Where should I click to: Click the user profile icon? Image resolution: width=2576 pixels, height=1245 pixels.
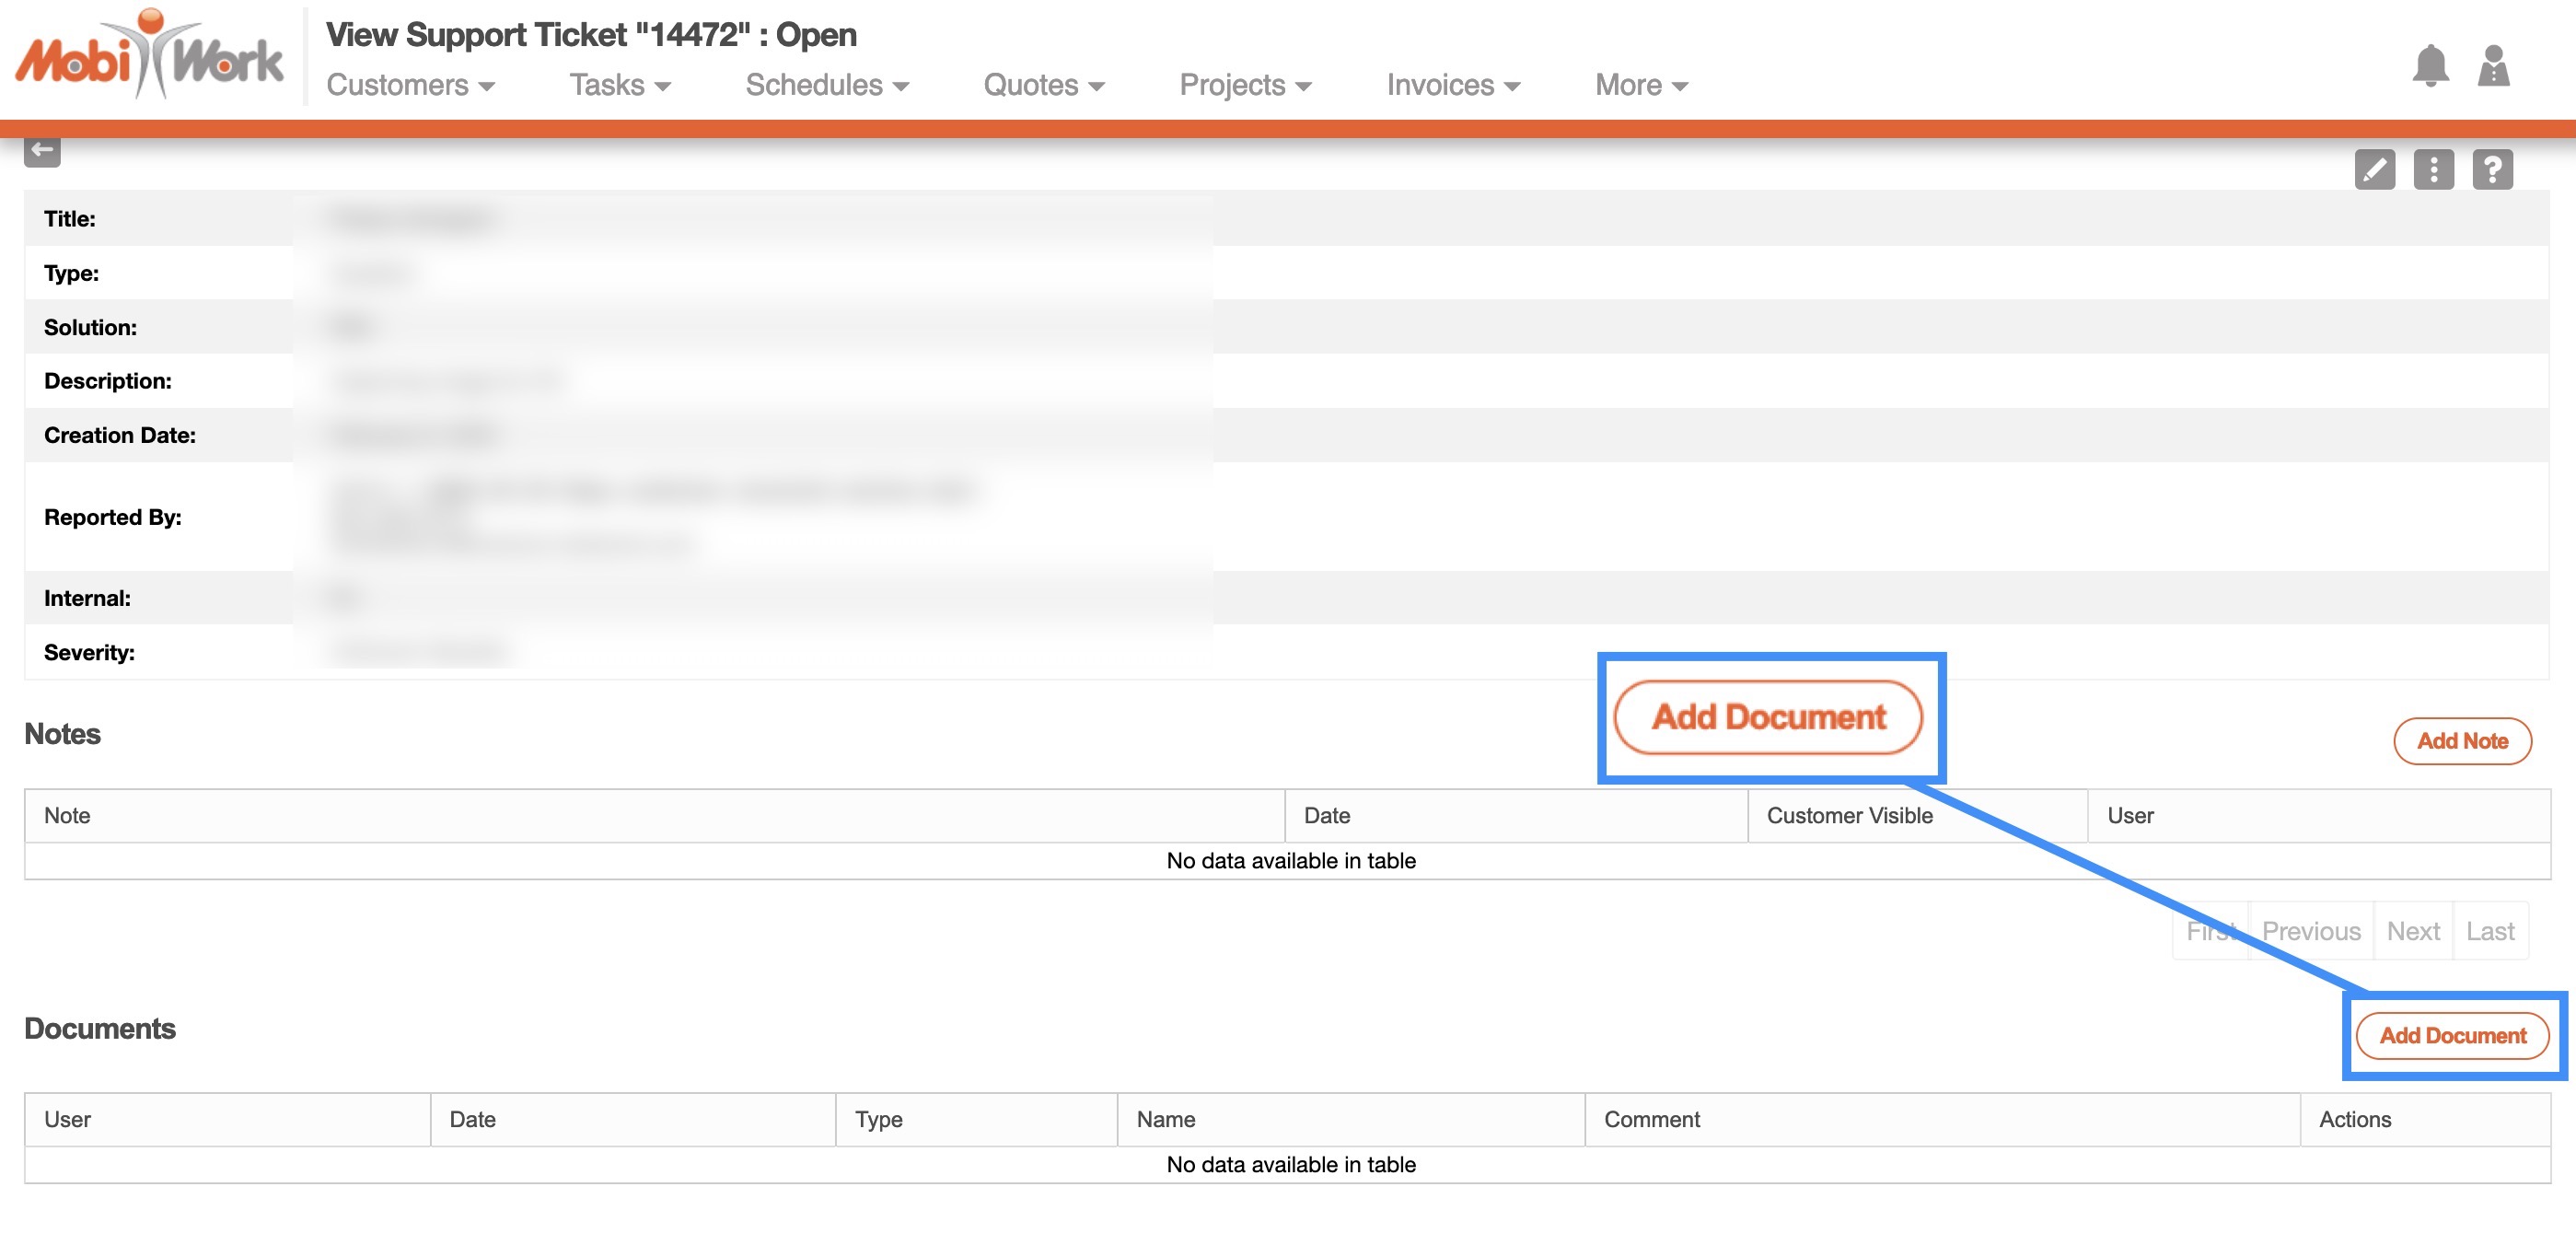click(2493, 67)
